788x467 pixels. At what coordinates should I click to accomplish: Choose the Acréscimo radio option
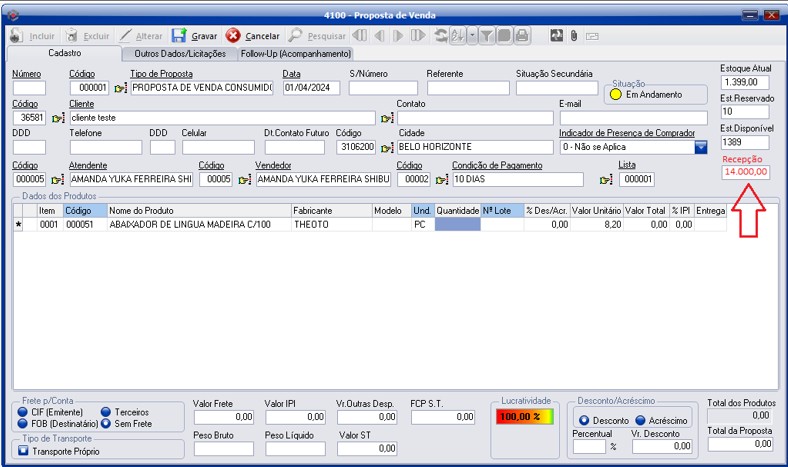640,420
